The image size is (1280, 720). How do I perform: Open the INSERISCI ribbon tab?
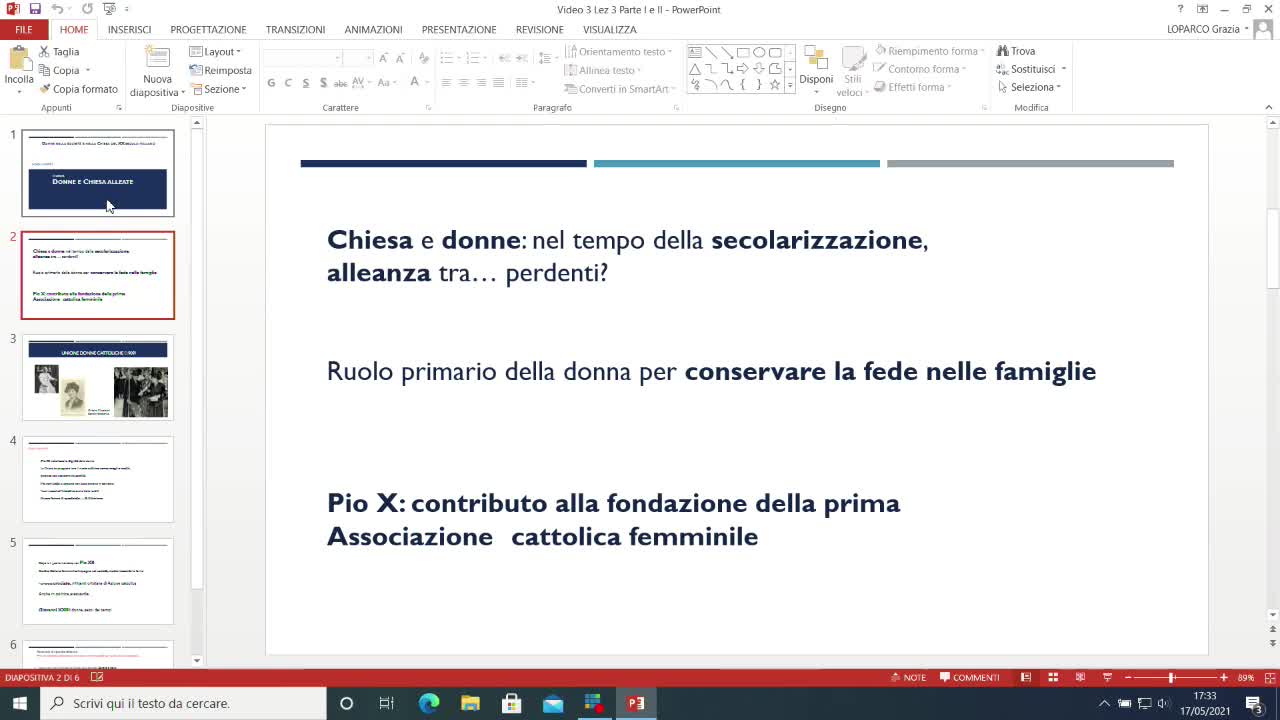coord(129,29)
